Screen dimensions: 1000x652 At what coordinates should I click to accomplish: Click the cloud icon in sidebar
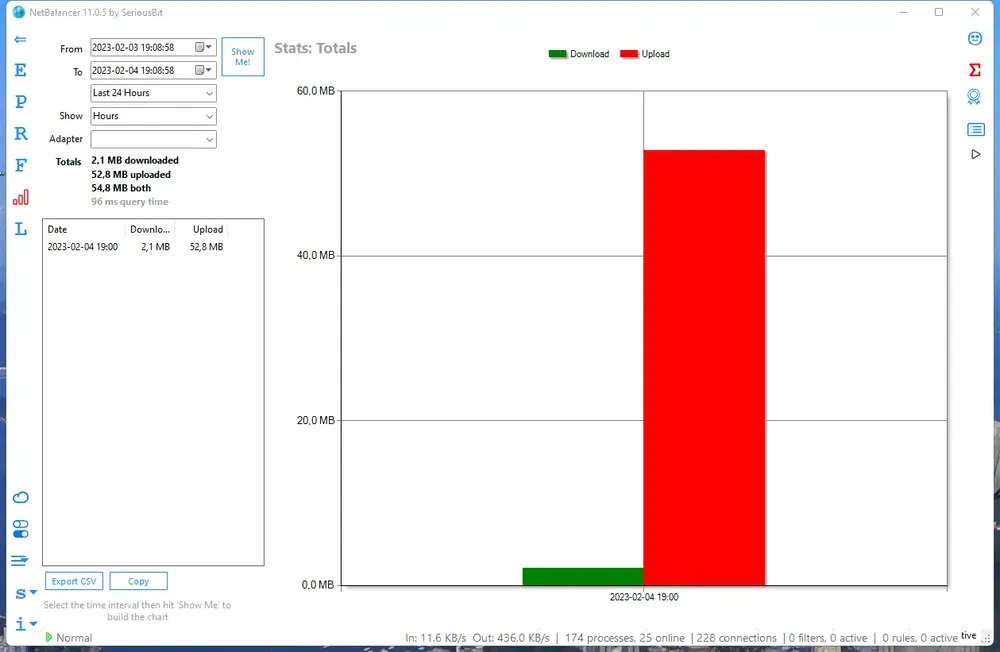pyautogui.click(x=20, y=498)
